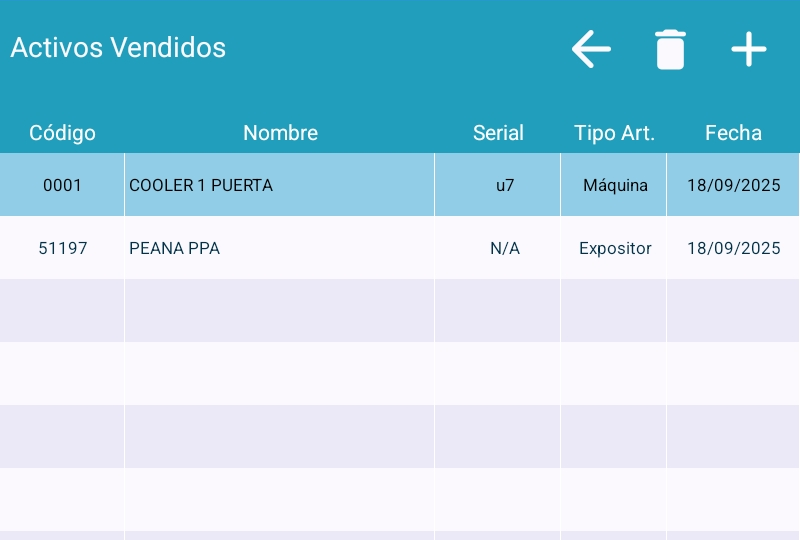800x540 pixels.
Task: Click the date in the COOLER row
Action: [x=733, y=185]
